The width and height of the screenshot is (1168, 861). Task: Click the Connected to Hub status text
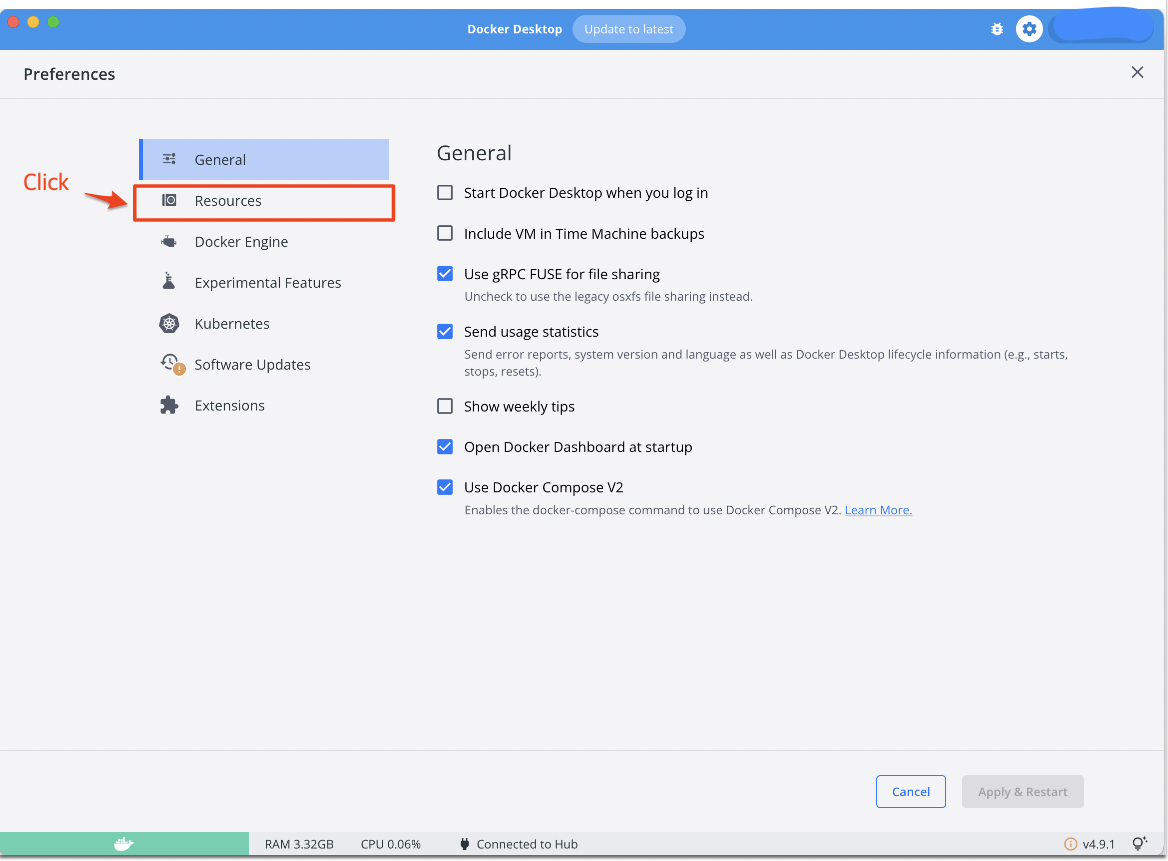click(527, 844)
